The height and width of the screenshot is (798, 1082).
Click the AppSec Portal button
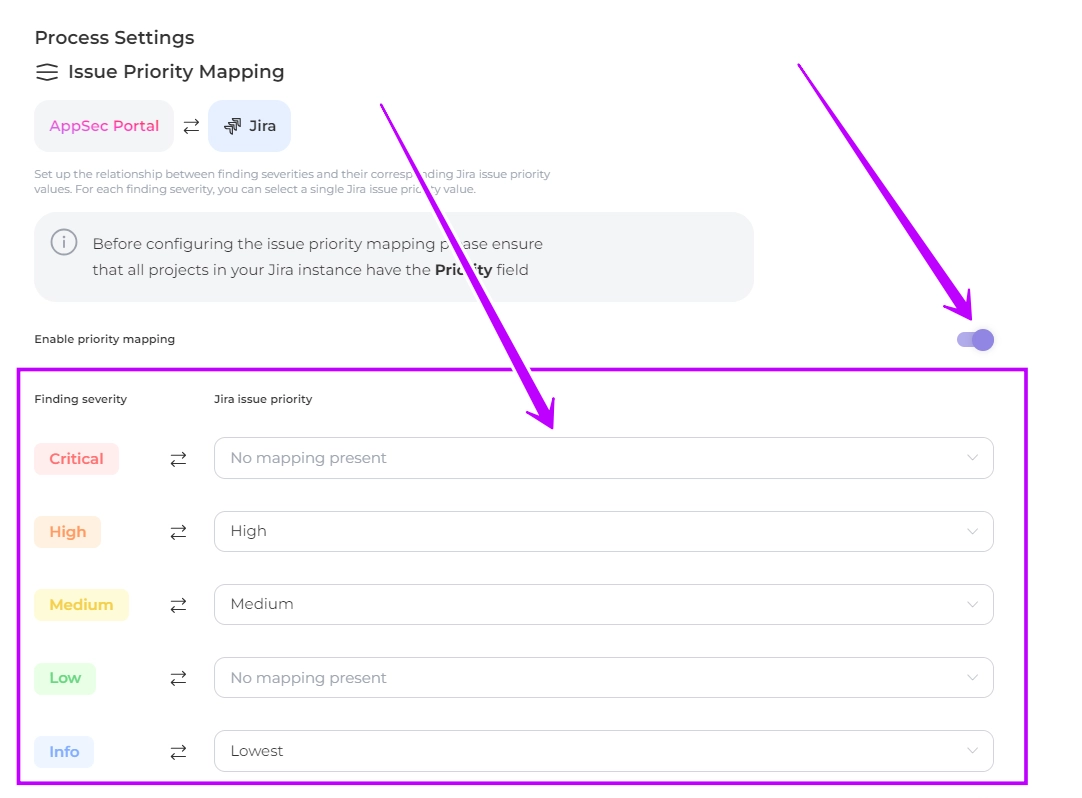pos(104,126)
